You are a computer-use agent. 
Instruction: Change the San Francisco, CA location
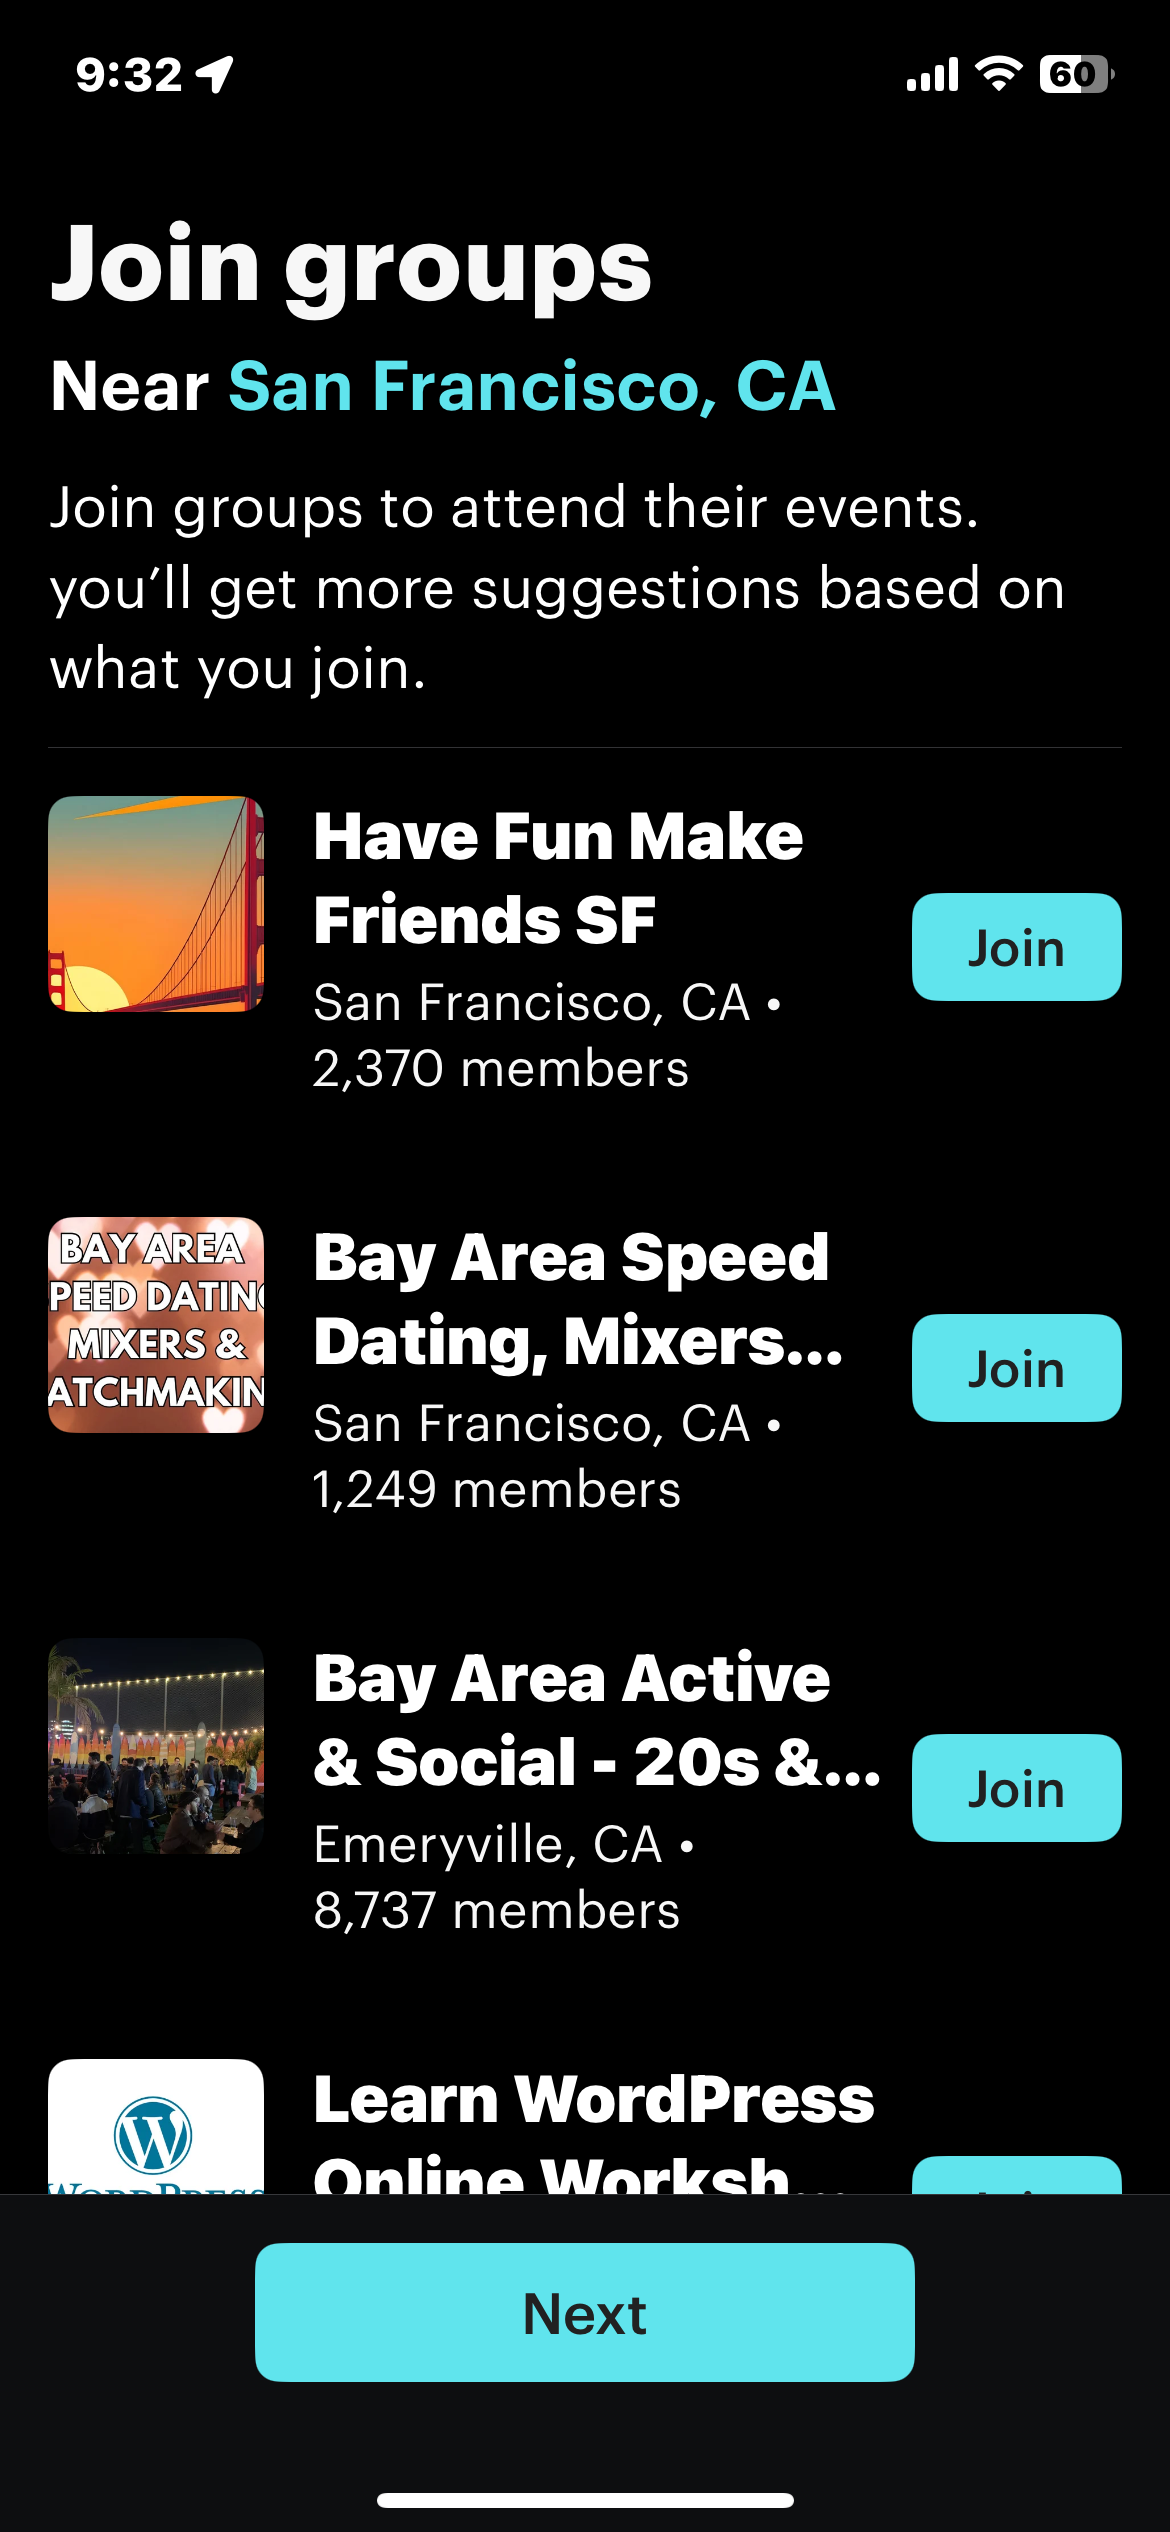click(x=531, y=386)
